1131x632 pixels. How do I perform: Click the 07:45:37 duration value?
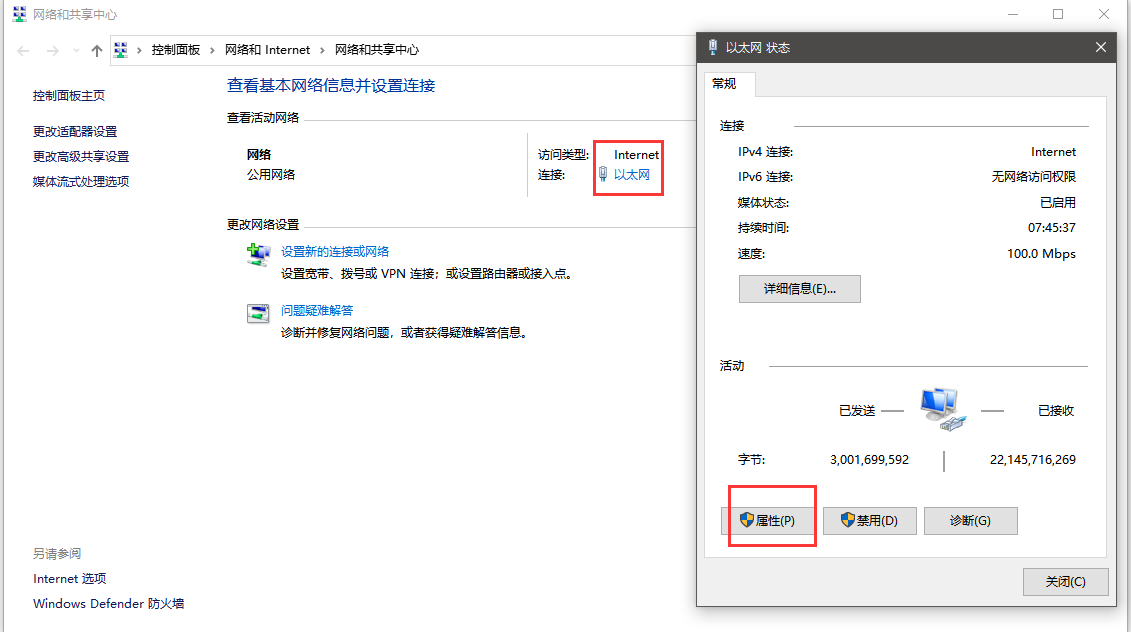1052,228
